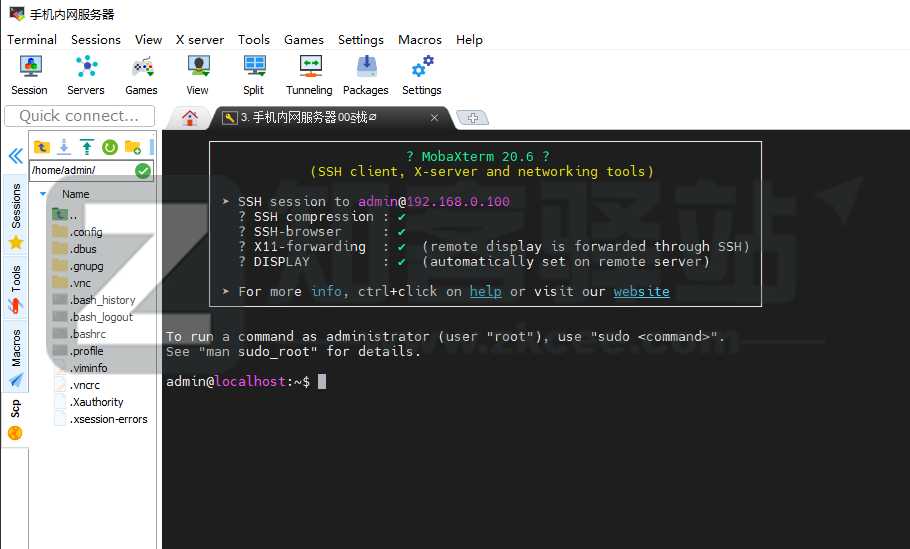Open the Terminal menu
910x549 pixels.
tap(32, 39)
